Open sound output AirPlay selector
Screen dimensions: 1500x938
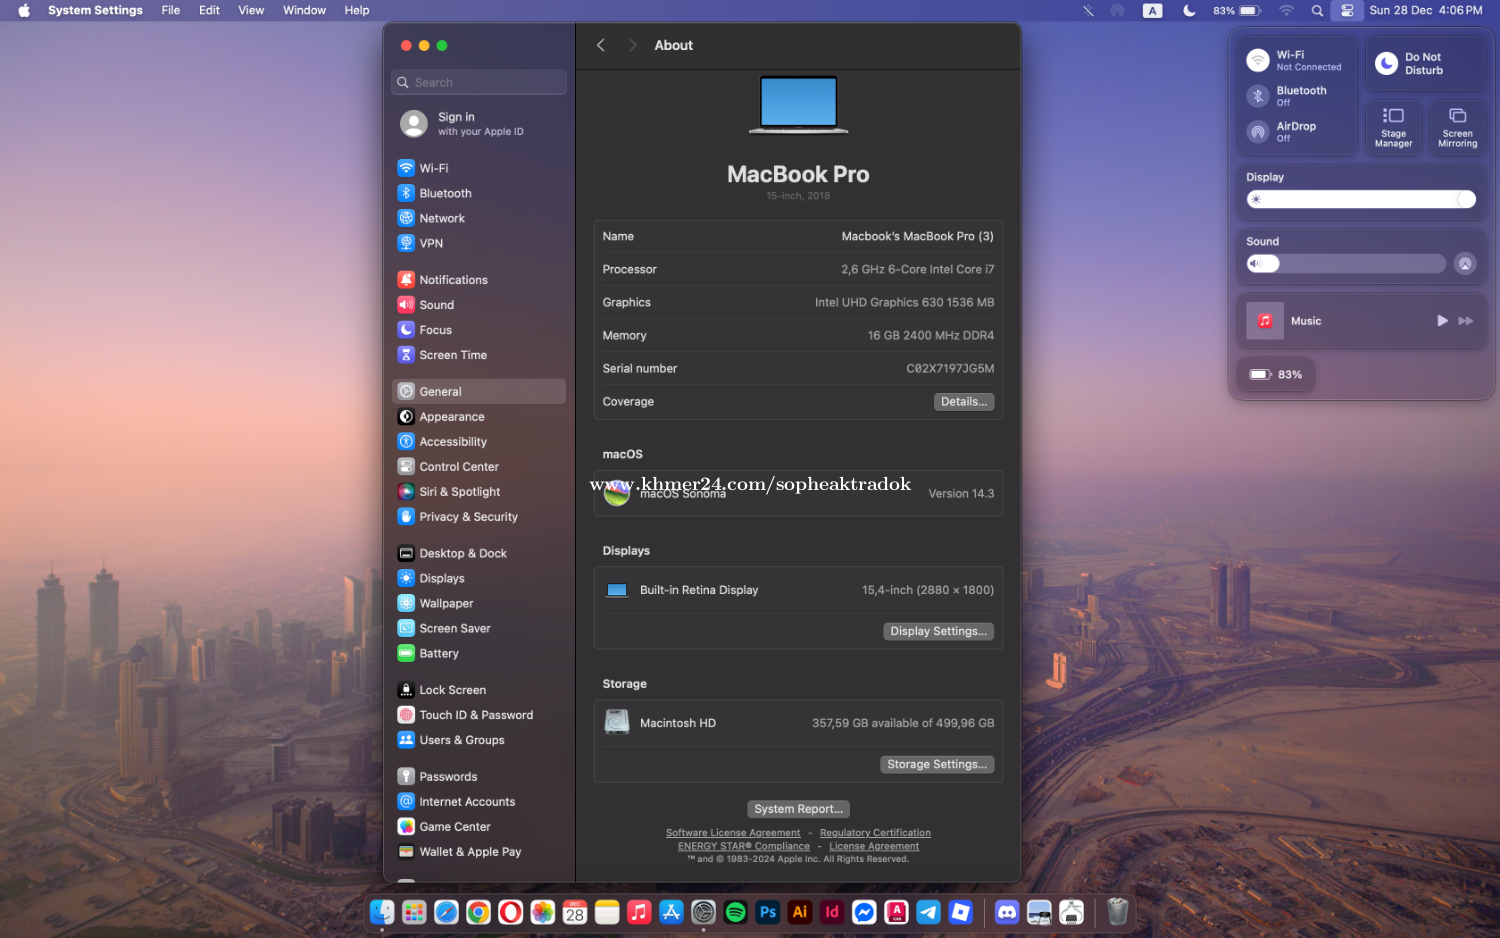pos(1465,264)
